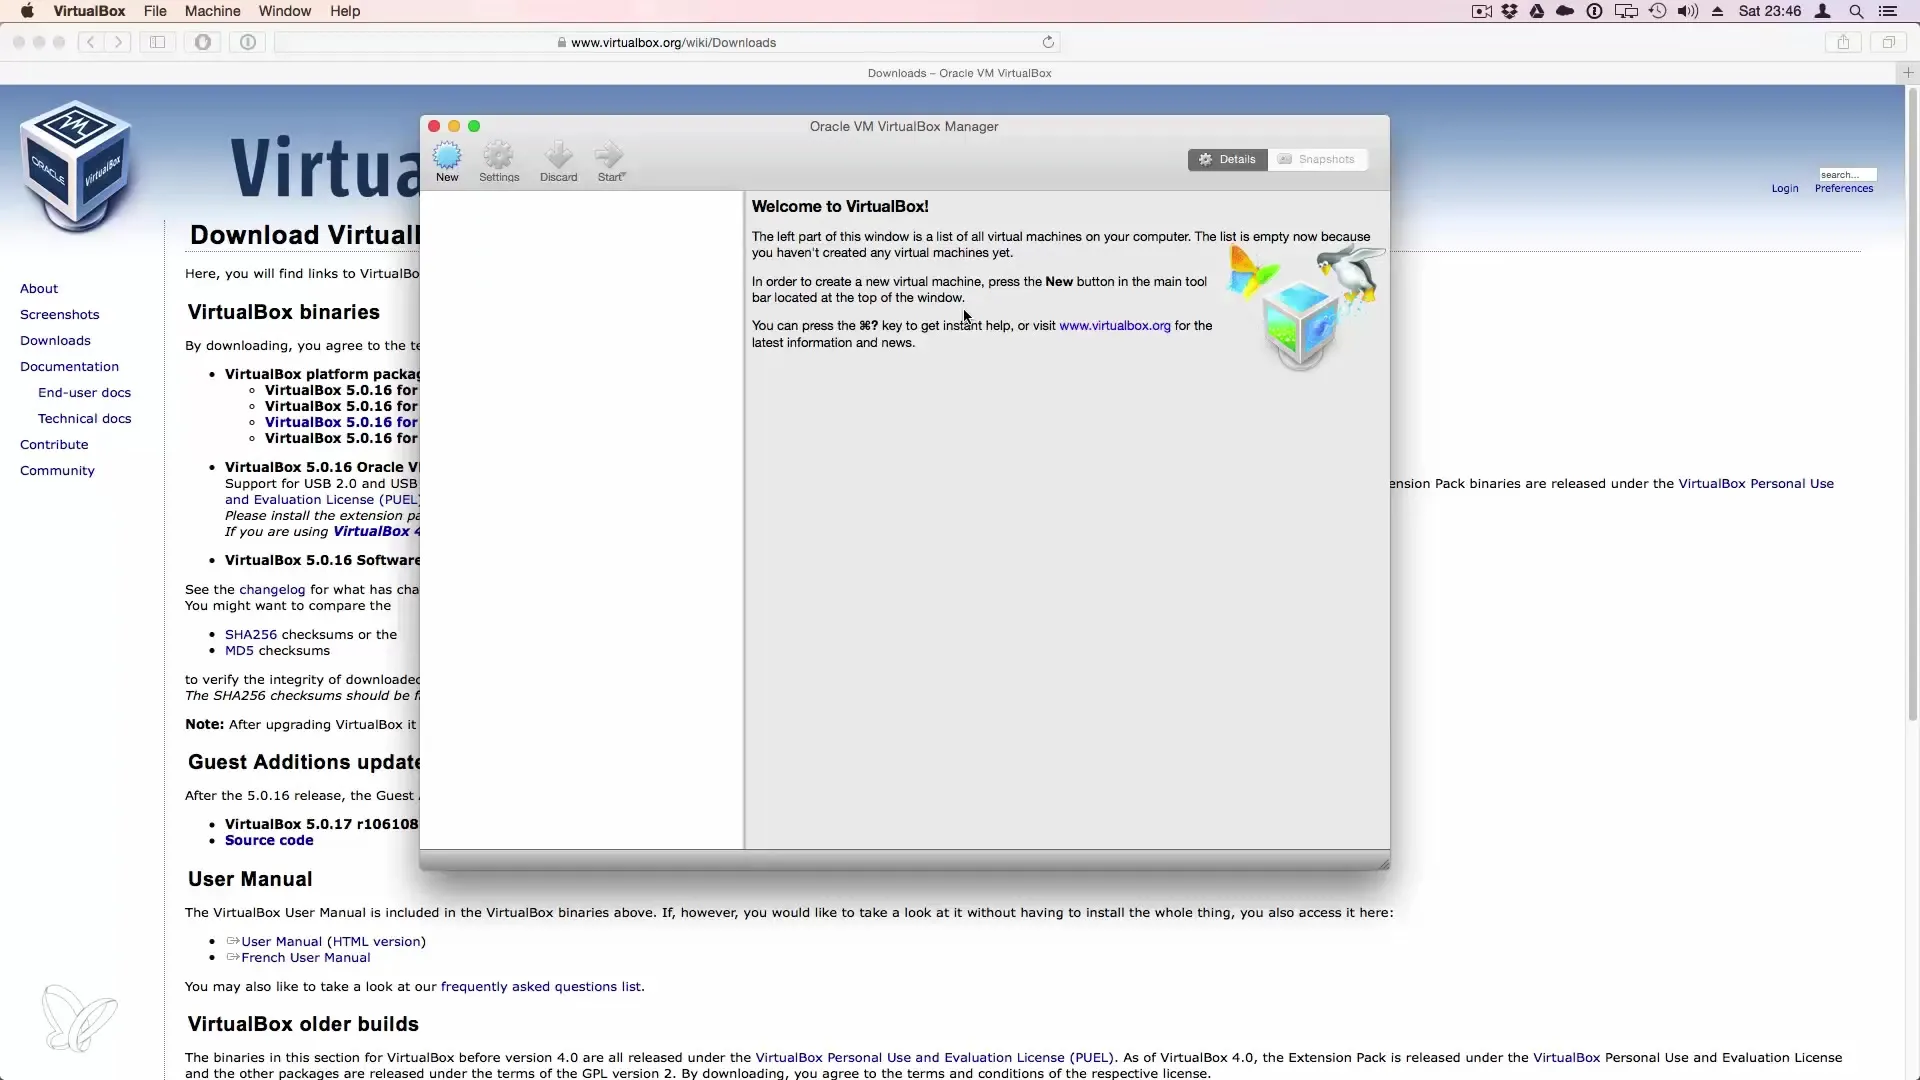
Task: Click Safari forward navigation arrow
Action: point(118,42)
